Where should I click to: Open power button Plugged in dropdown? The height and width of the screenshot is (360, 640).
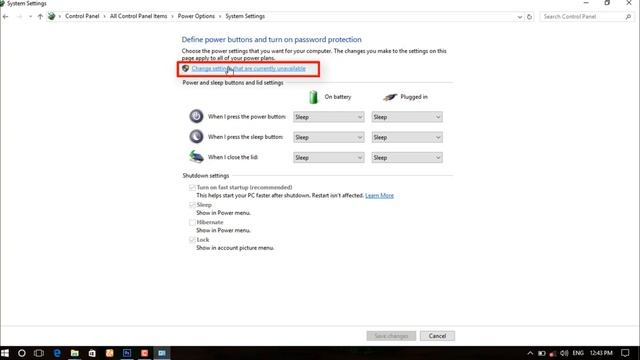pyautogui.click(x=407, y=117)
